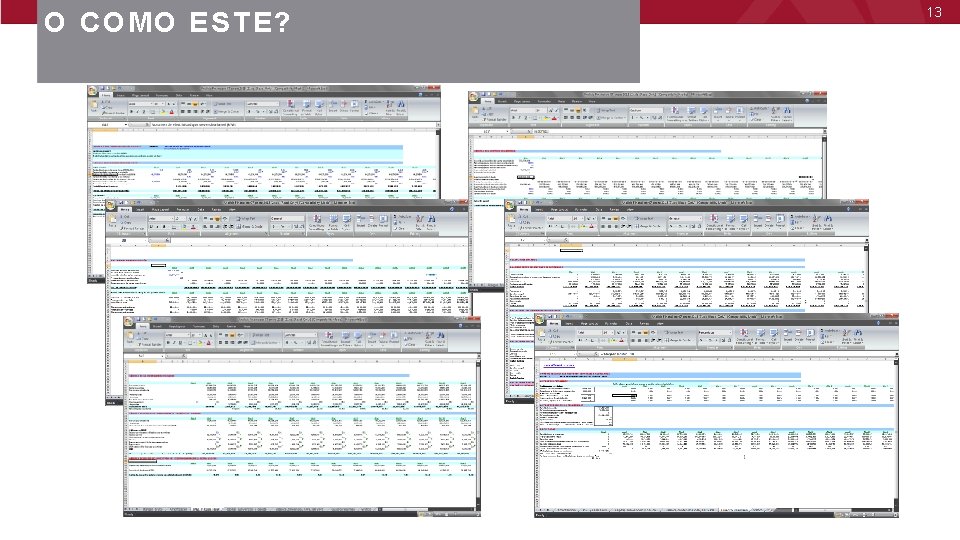Image resolution: width=960 pixels, height=540 pixels.
Task: Click Wrap Text in bottom-left Excel window
Action: click(261, 335)
